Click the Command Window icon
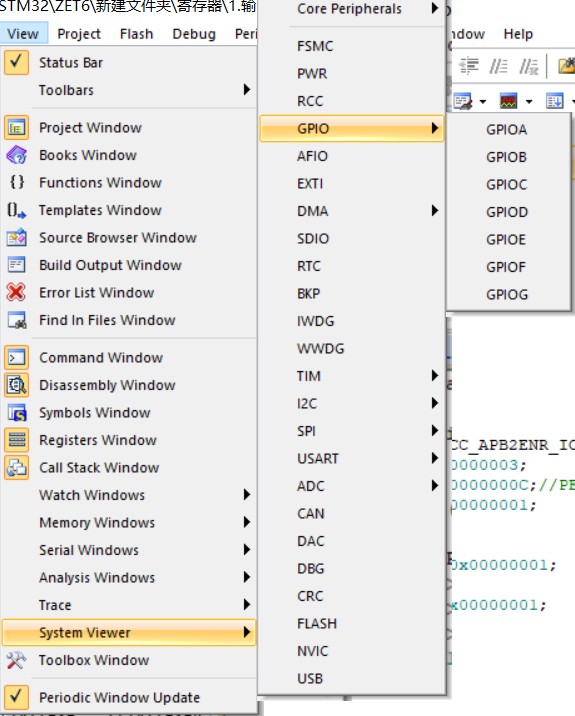Image resolution: width=575 pixels, height=716 pixels. [x=16, y=358]
